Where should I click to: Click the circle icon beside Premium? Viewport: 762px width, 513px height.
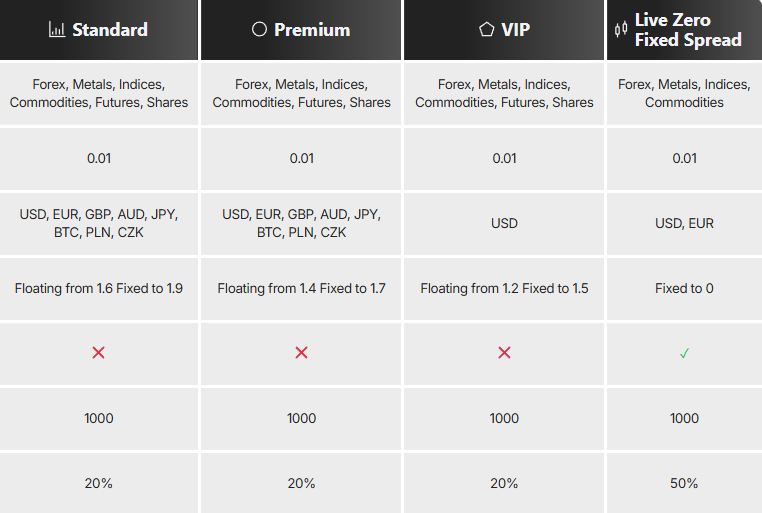[260, 29]
